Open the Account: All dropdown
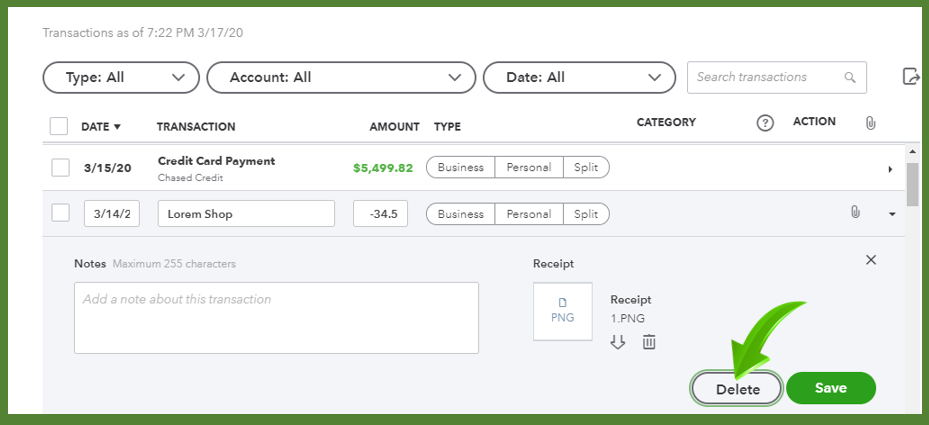 341,78
